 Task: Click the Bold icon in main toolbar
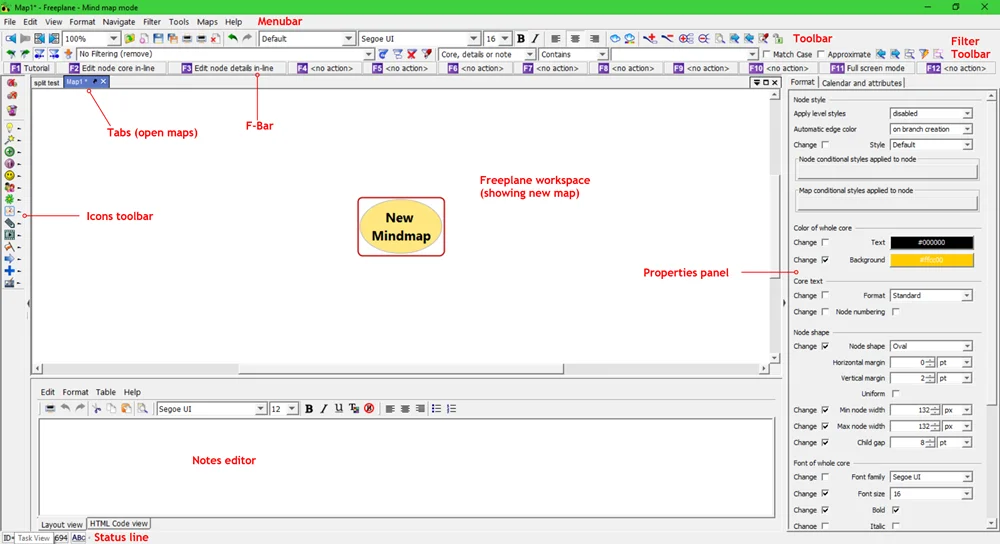[x=520, y=39]
